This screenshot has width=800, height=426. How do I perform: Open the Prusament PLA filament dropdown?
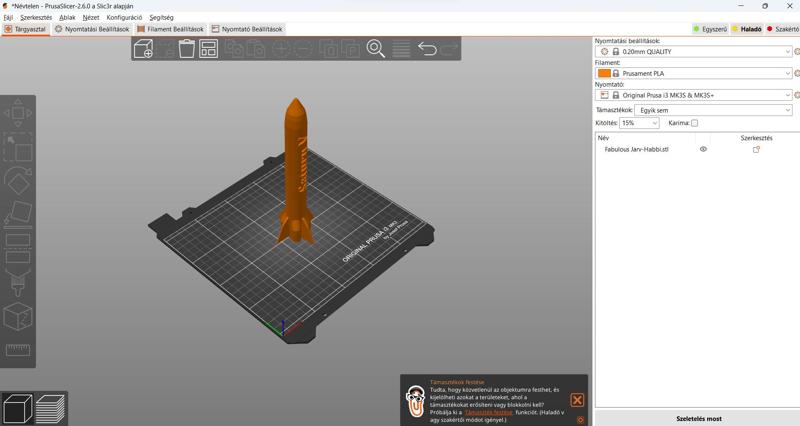tap(693, 73)
